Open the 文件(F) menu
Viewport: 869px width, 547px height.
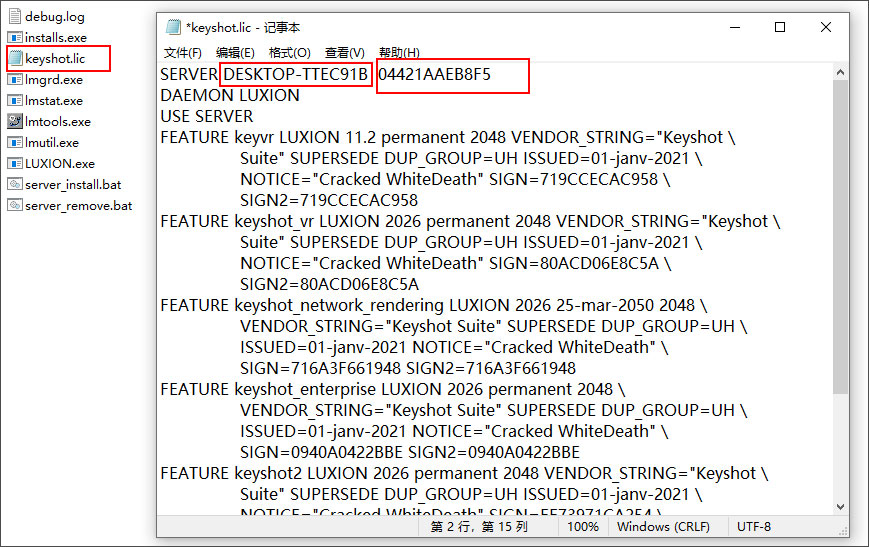click(x=182, y=53)
